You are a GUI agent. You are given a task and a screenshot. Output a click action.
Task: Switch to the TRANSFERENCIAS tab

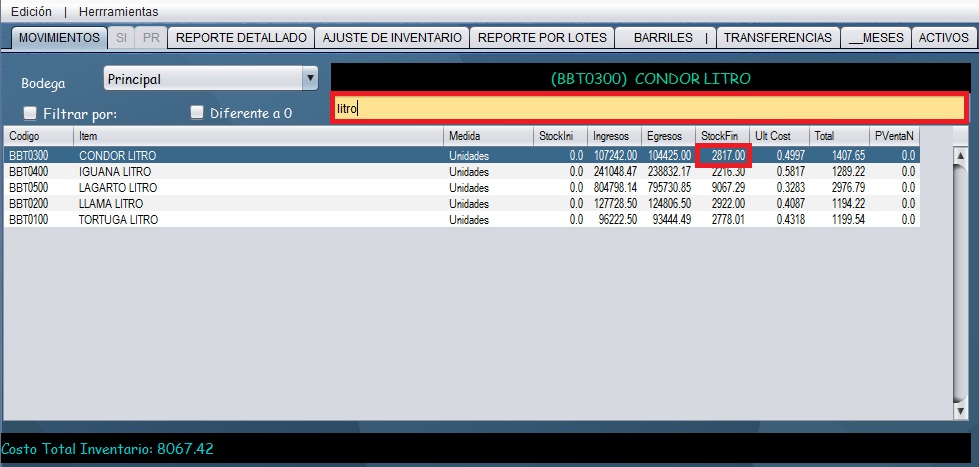coord(777,37)
